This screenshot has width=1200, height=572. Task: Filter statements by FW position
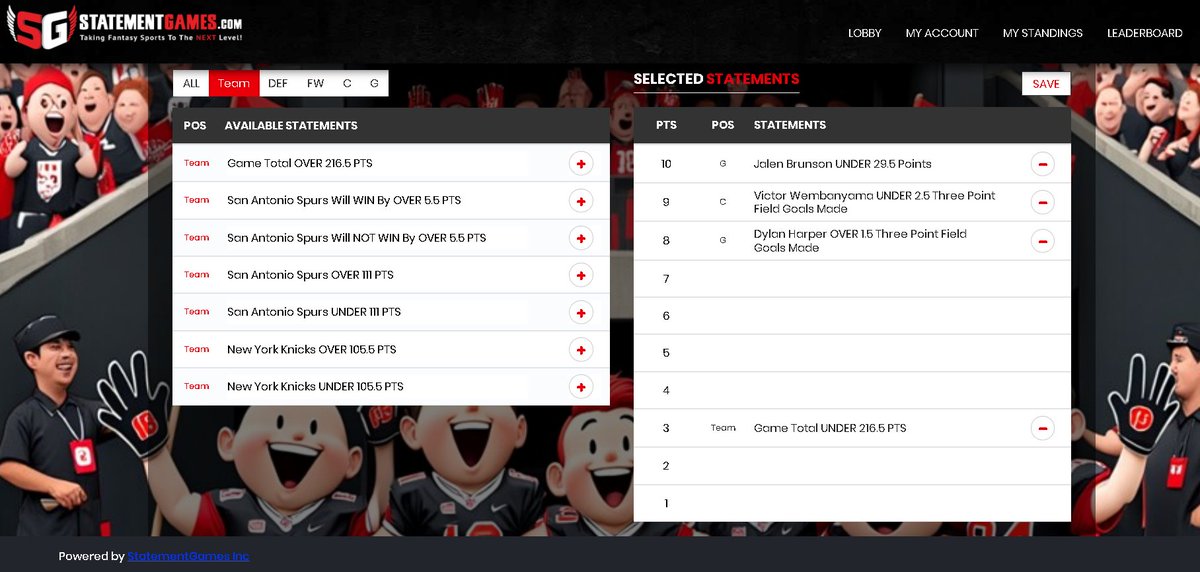tap(315, 84)
